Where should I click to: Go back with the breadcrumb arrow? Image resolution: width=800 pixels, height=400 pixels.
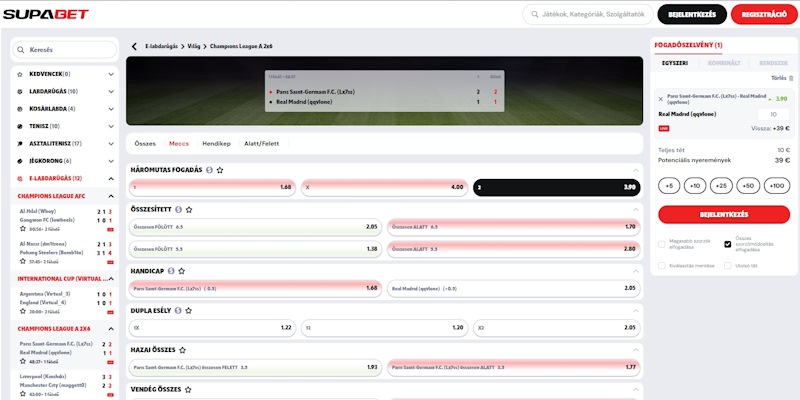point(134,46)
